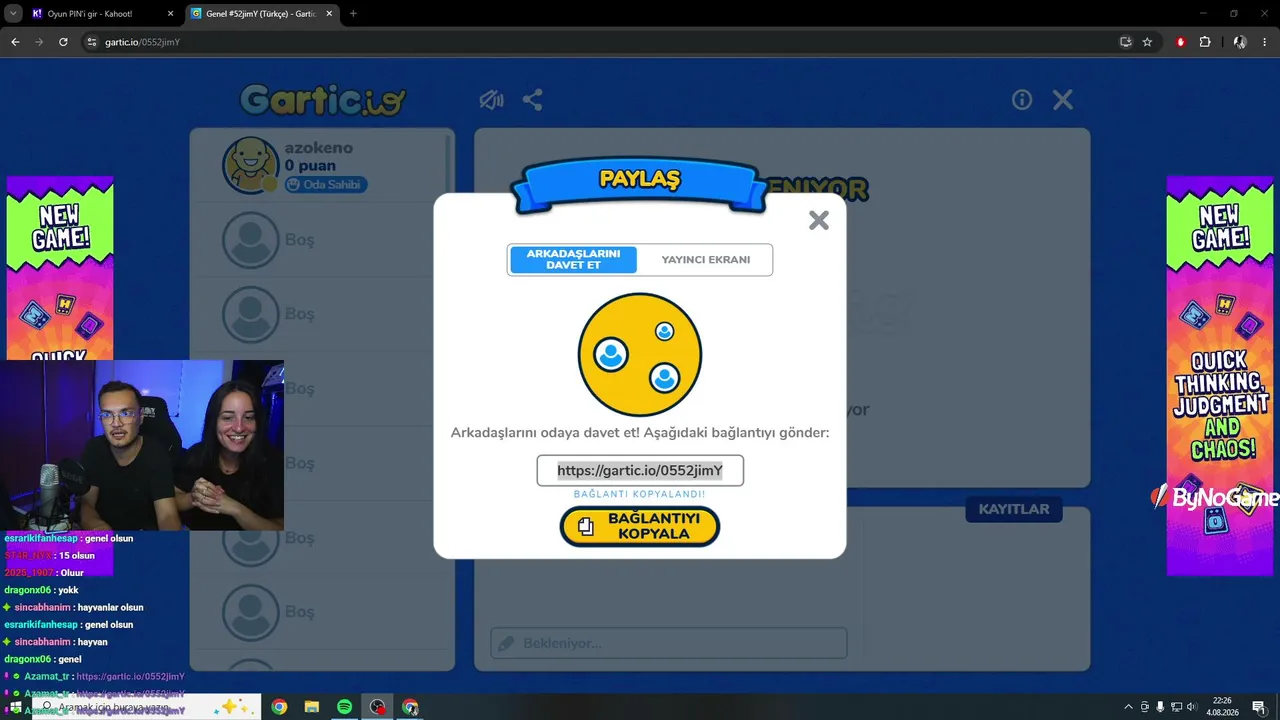Open the browser extensions menu
The width and height of the screenshot is (1280, 720).
1205,42
